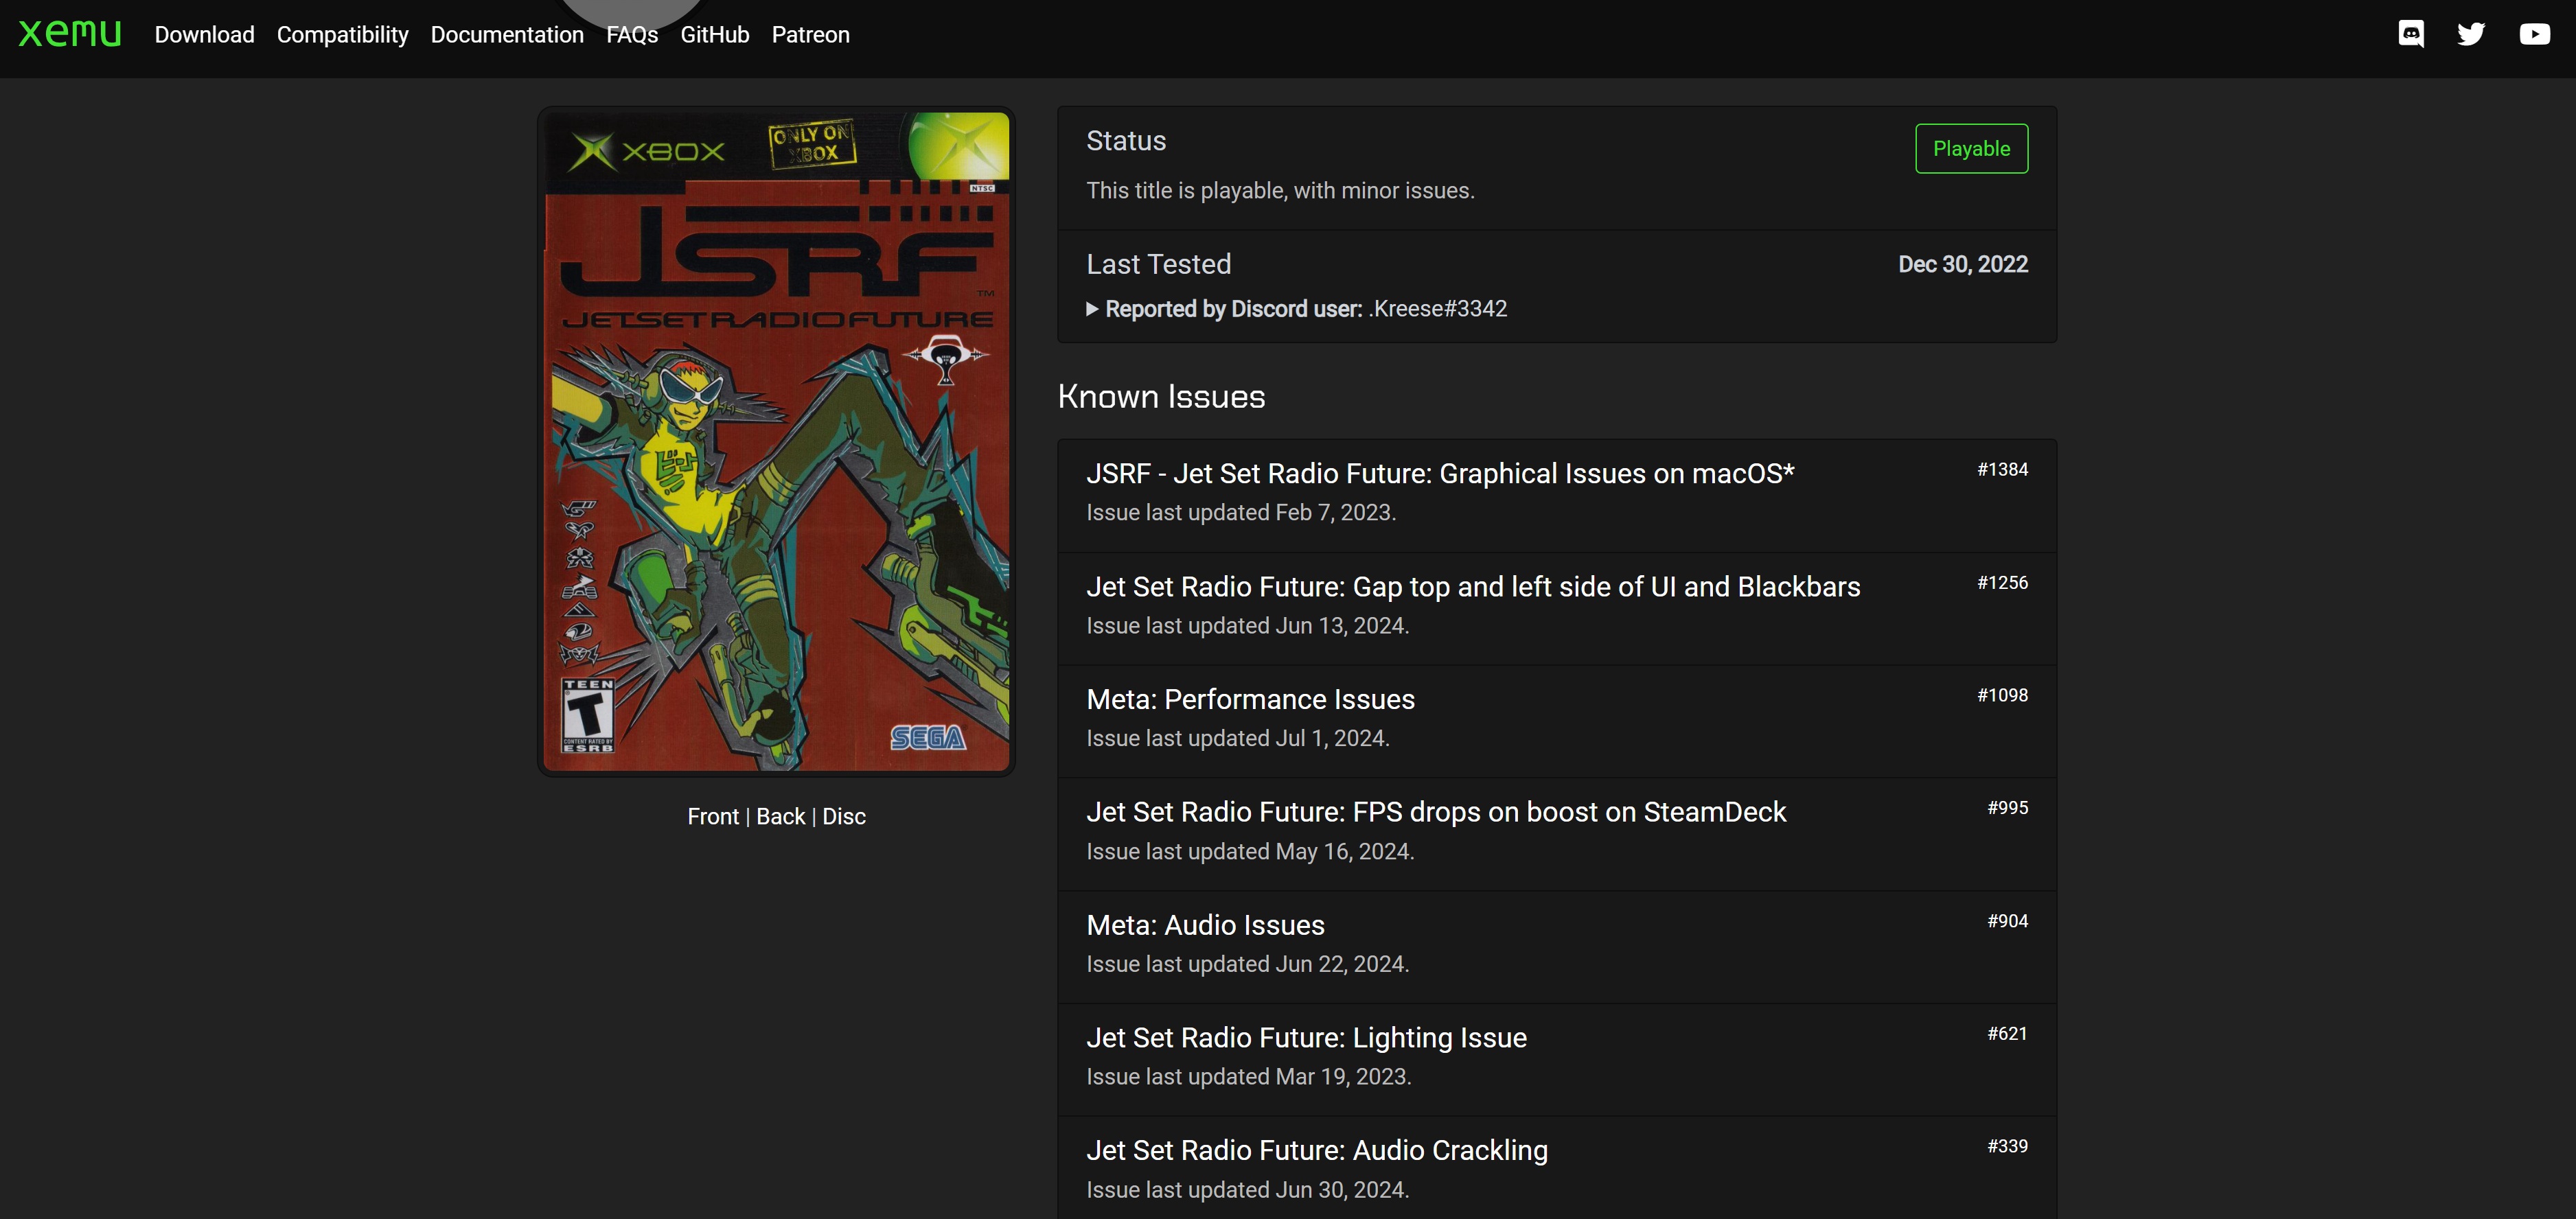2576x1219 pixels.
Task: Open the xemu Twitter icon
Action: (2471, 34)
